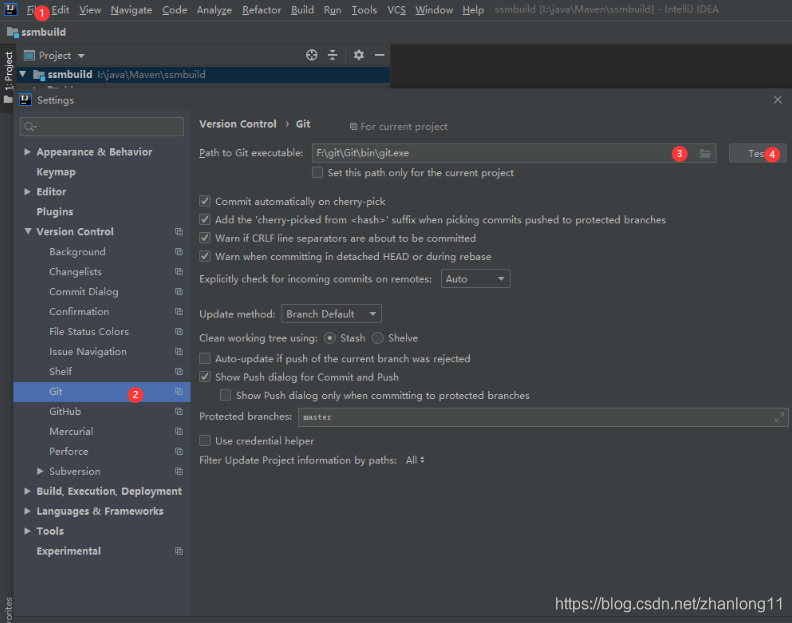This screenshot has height=623, width=792.
Task: Click per-project icon next to Issue Navigation
Action: [x=179, y=352]
